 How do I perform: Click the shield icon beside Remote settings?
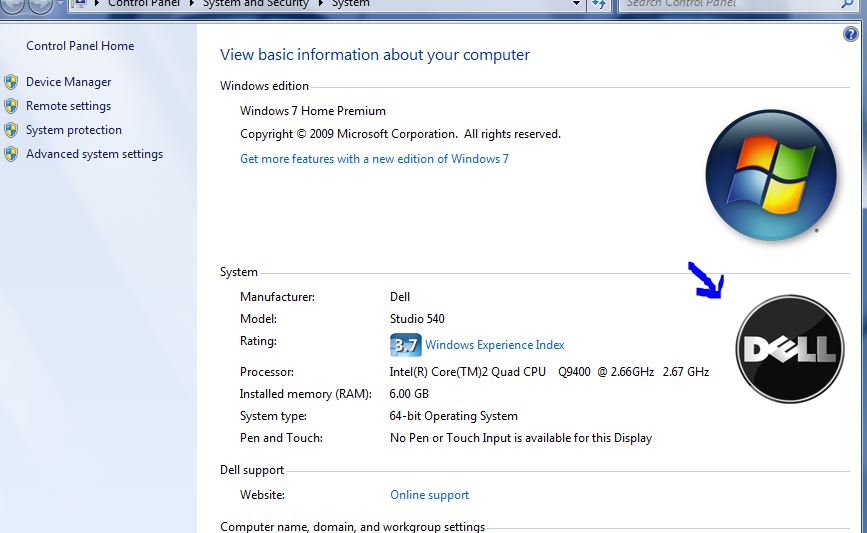(11, 106)
